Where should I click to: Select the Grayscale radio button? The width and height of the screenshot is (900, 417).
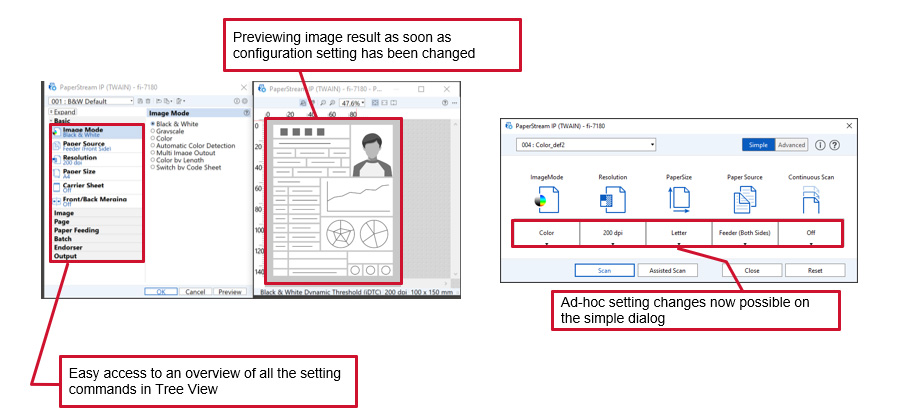(153, 131)
